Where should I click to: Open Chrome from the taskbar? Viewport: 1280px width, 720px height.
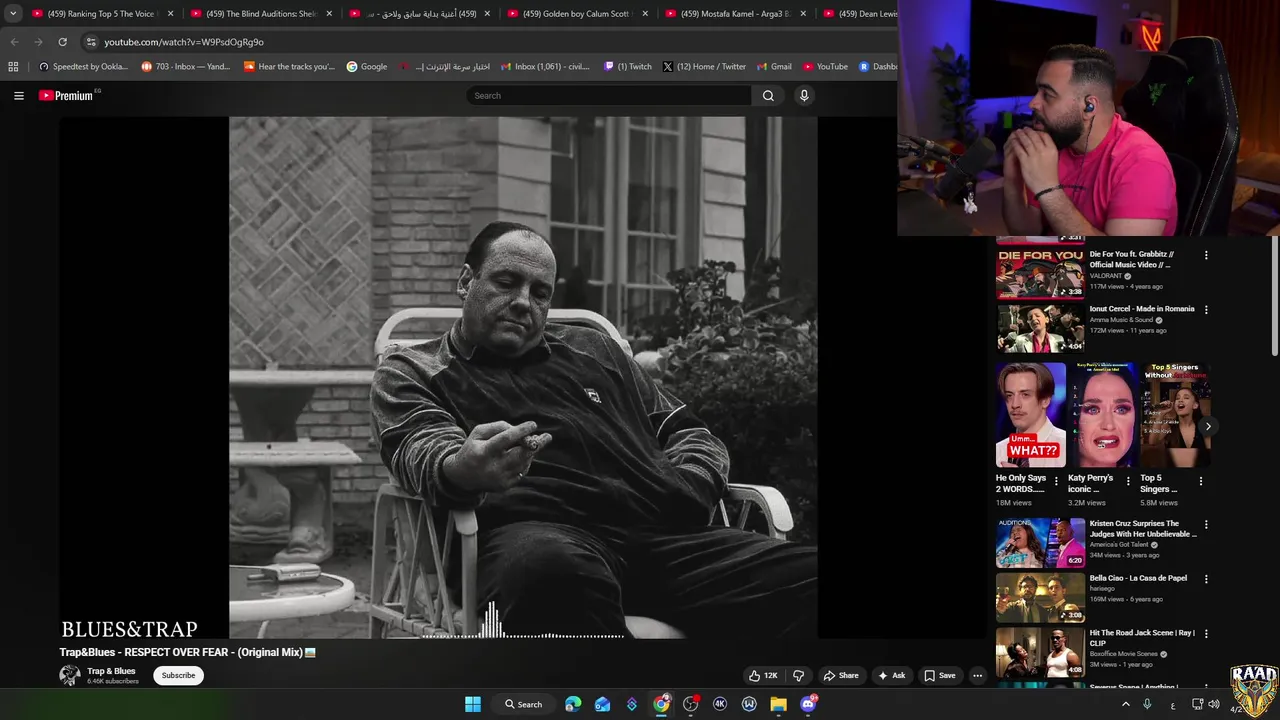click(662, 704)
